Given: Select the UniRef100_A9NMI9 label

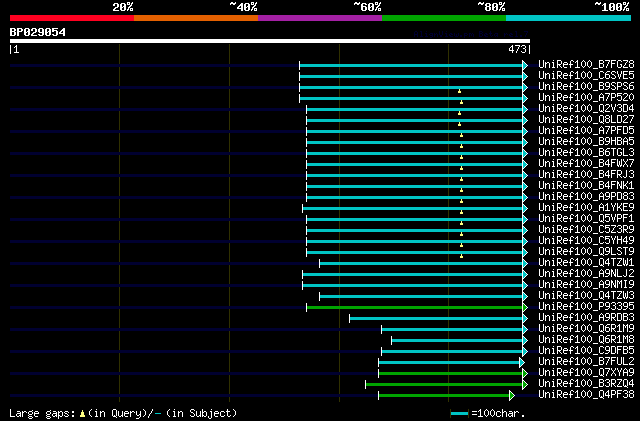Looking at the screenshot, I should pos(586,285).
